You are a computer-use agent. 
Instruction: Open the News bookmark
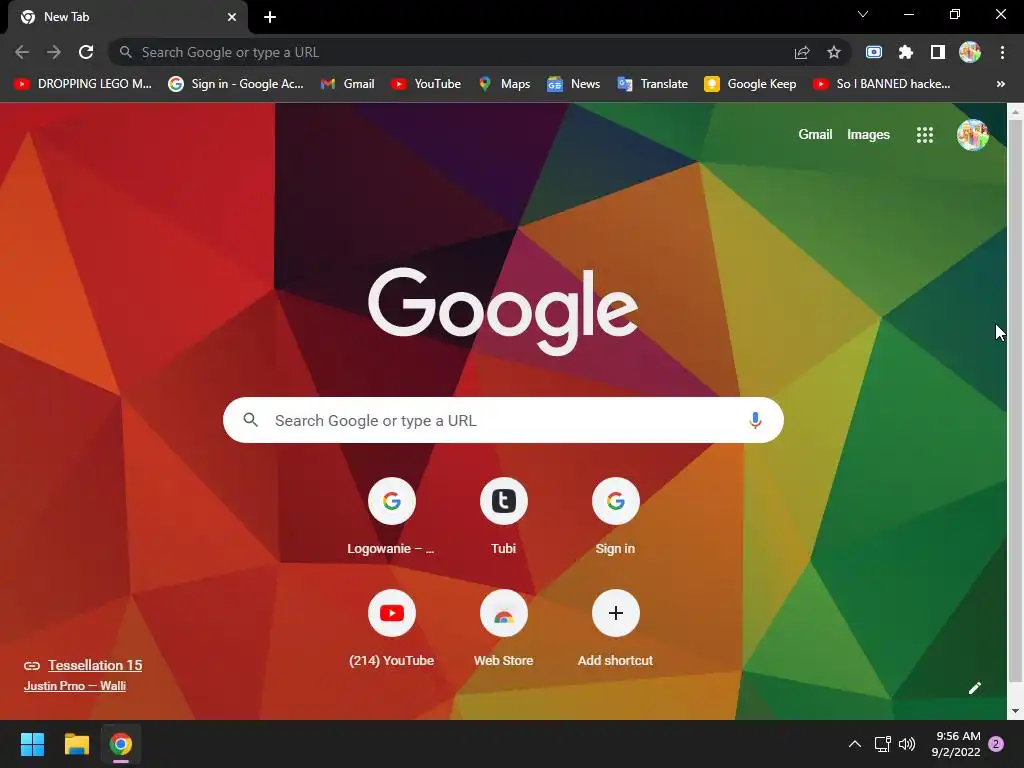pos(573,84)
